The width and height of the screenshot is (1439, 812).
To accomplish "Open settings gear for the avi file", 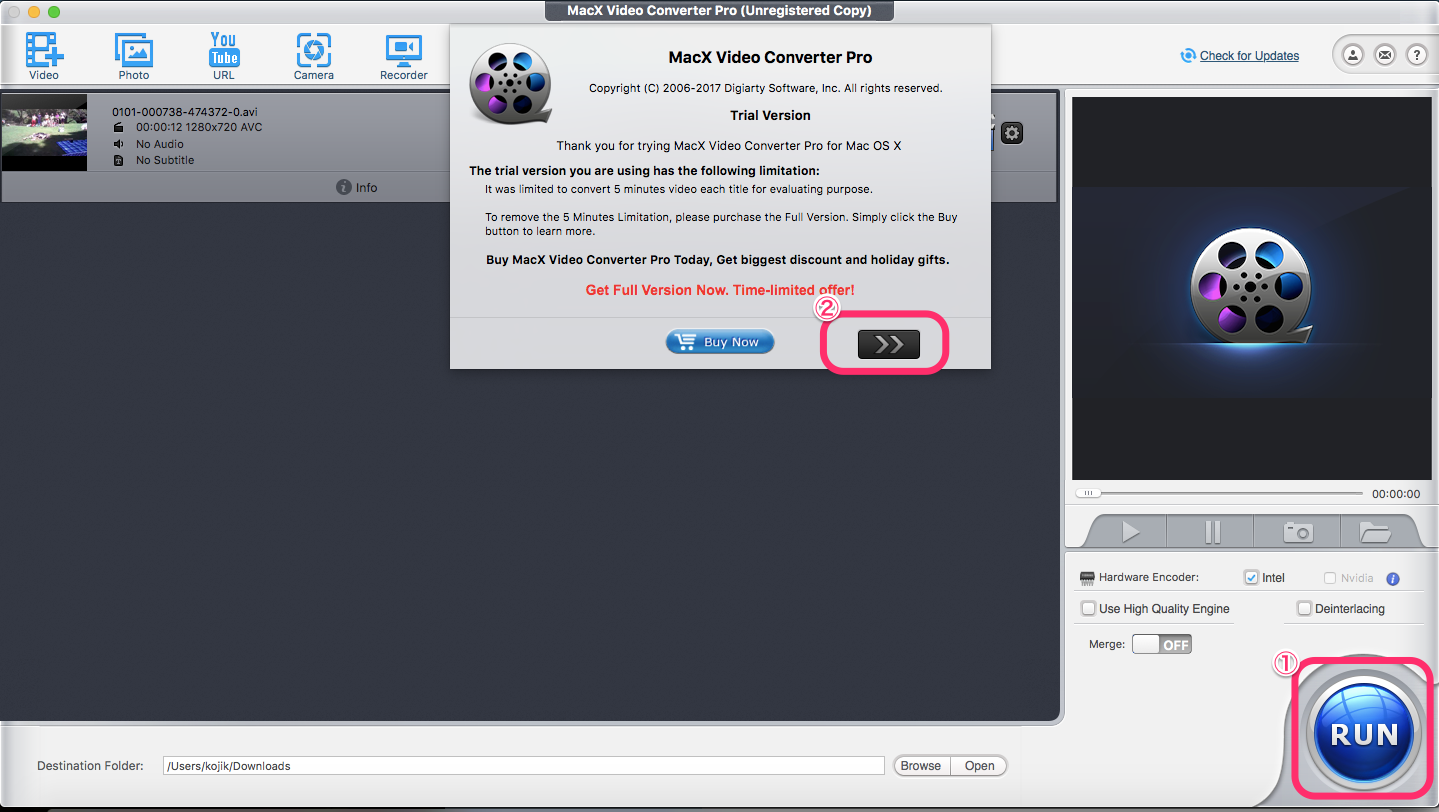I will pyautogui.click(x=1012, y=133).
